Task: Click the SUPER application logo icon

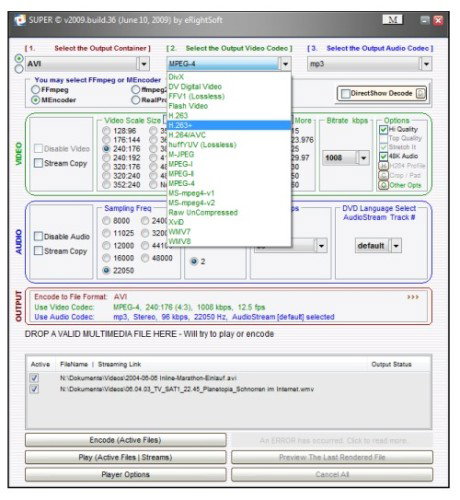Action: coord(20,20)
